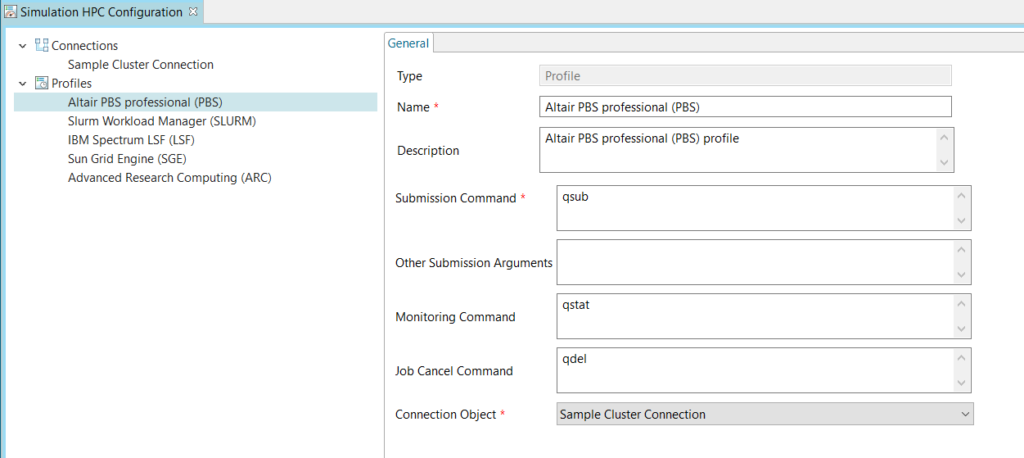Select IBM Spectrum LSF (LSF) profile

[131, 140]
